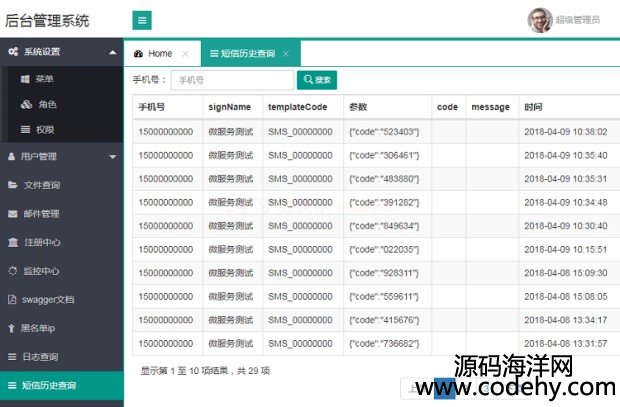Select the cell with code 523403

coord(387,132)
